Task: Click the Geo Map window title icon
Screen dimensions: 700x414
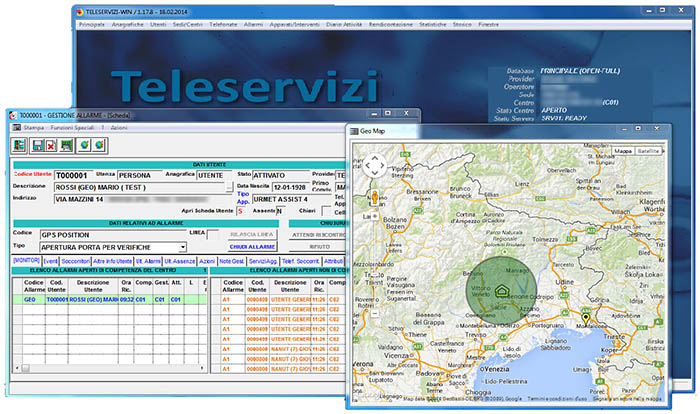Action: (x=354, y=131)
